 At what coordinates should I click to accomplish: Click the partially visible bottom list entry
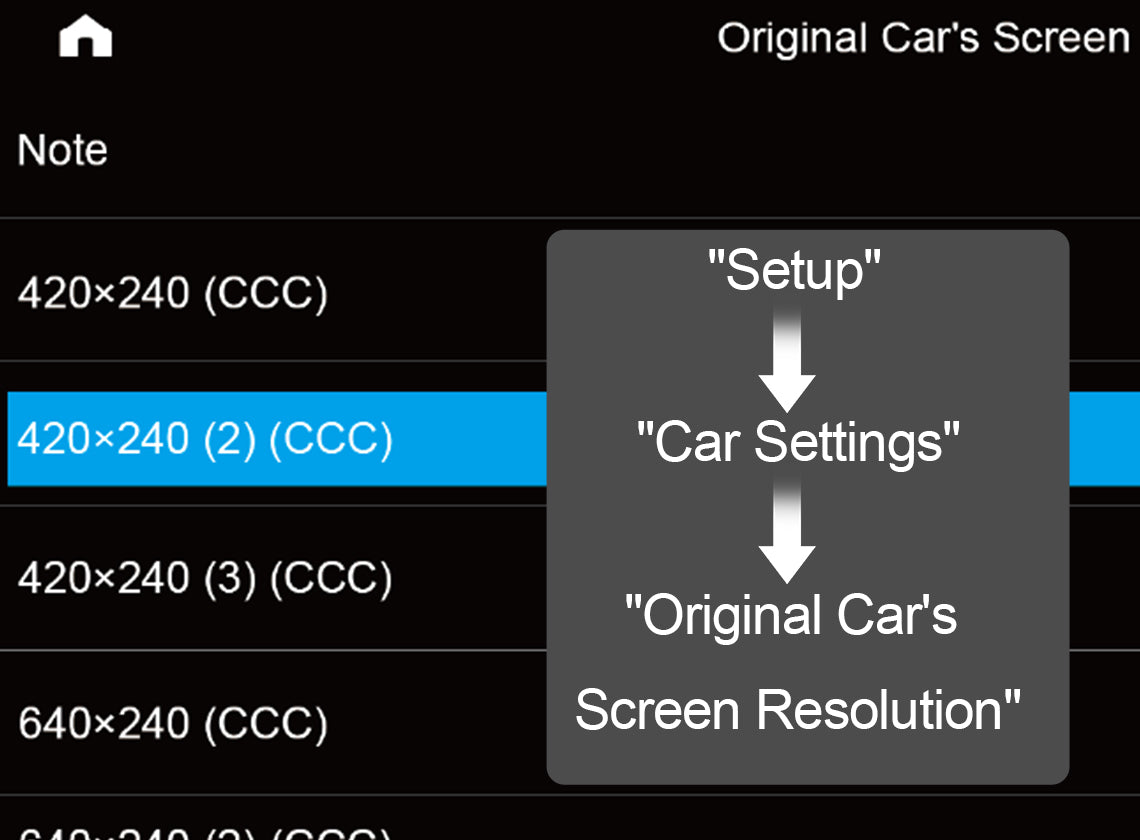[x=205, y=828]
